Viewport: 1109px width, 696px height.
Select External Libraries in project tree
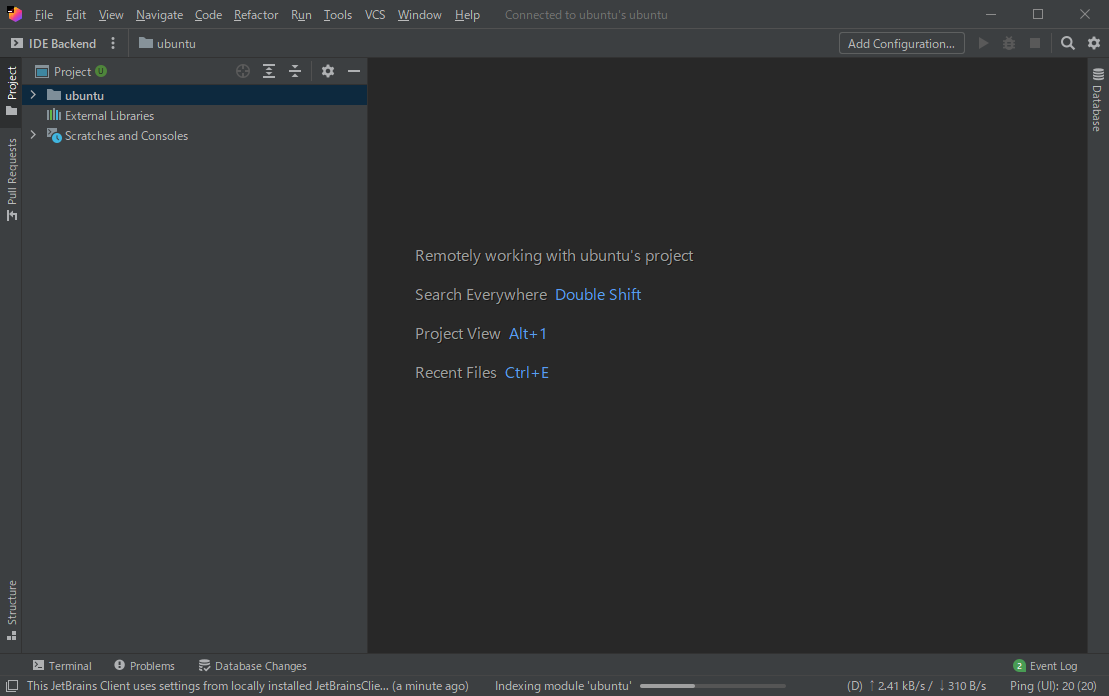[109, 115]
